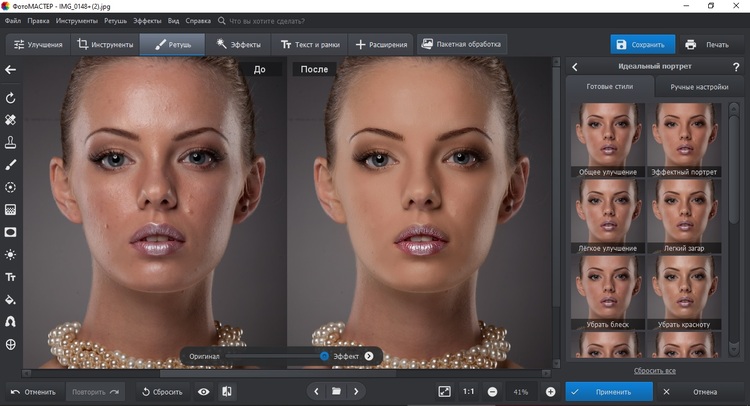Switch to Ручные настройки tab
750x406 pixels.
click(697, 87)
